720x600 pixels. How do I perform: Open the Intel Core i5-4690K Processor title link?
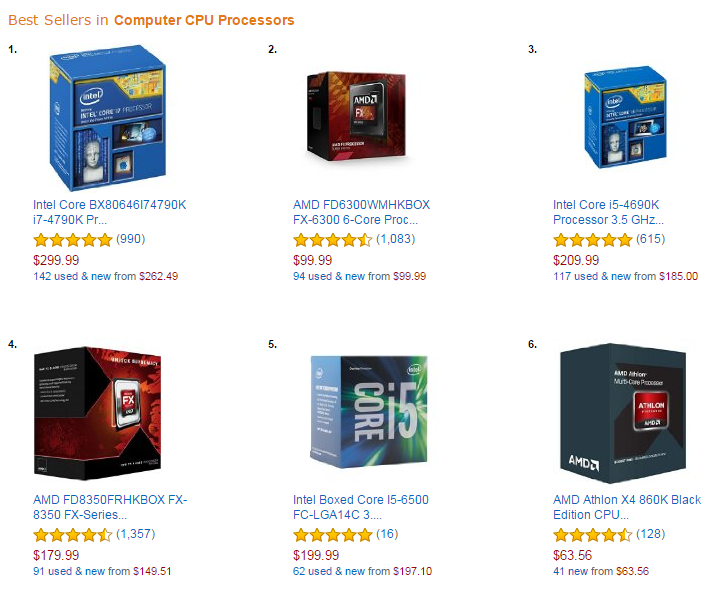(608, 212)
